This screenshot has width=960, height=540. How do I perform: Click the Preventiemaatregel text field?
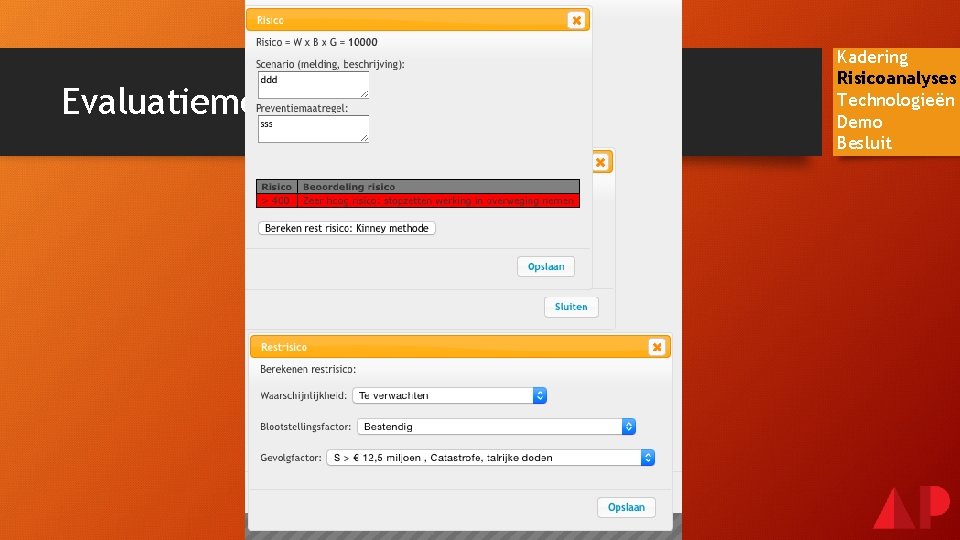(313, 129)
